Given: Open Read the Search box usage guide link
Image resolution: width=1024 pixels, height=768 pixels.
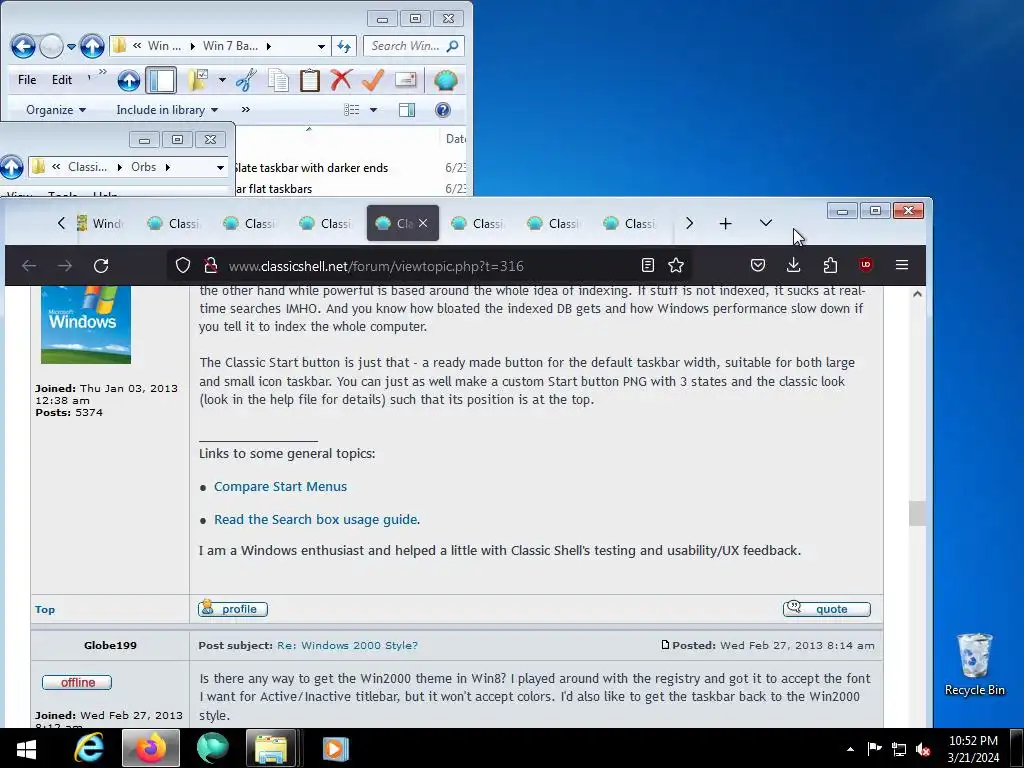Looking at the screenshot, I should coord(317,520).
